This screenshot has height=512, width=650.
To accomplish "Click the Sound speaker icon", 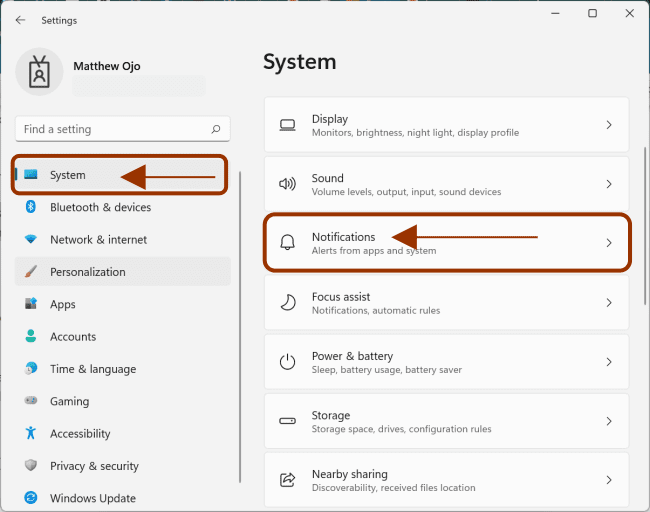I will click(287, 184).
